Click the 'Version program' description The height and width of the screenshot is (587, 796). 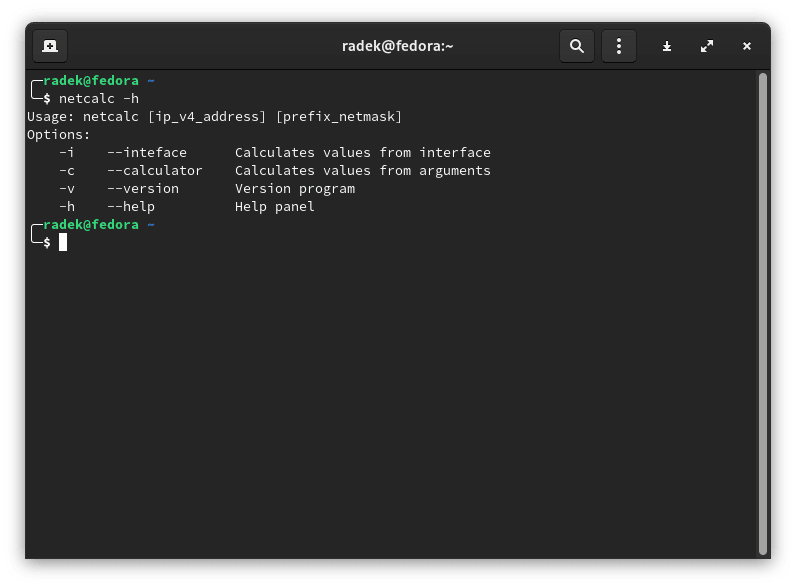tap(295, 188)
